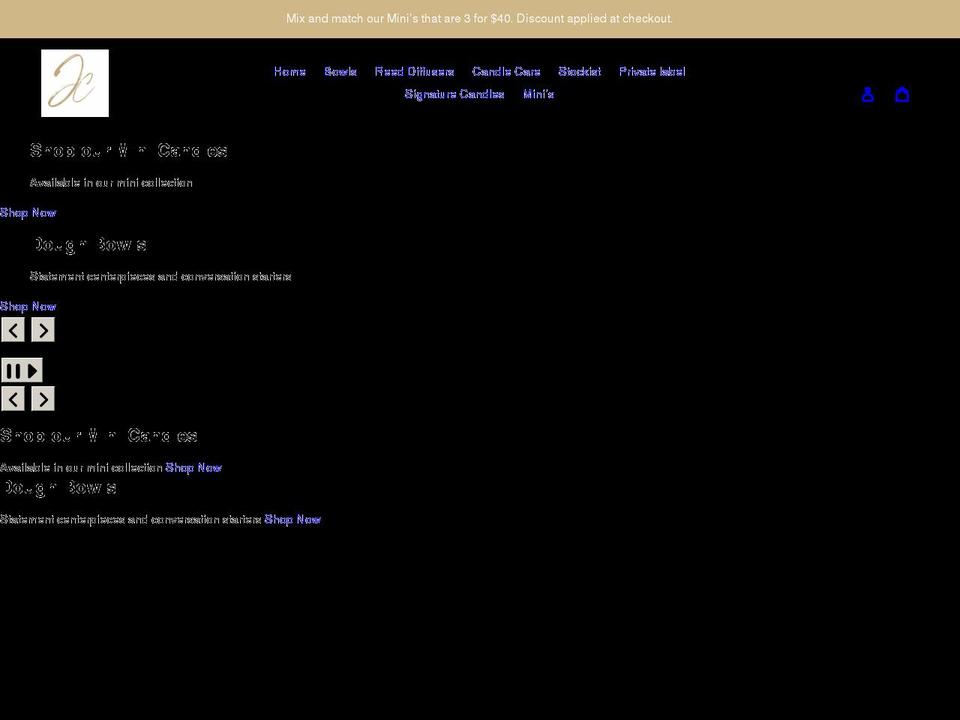
Task: Select Home in the navigation
Action: tap(289, 71)
